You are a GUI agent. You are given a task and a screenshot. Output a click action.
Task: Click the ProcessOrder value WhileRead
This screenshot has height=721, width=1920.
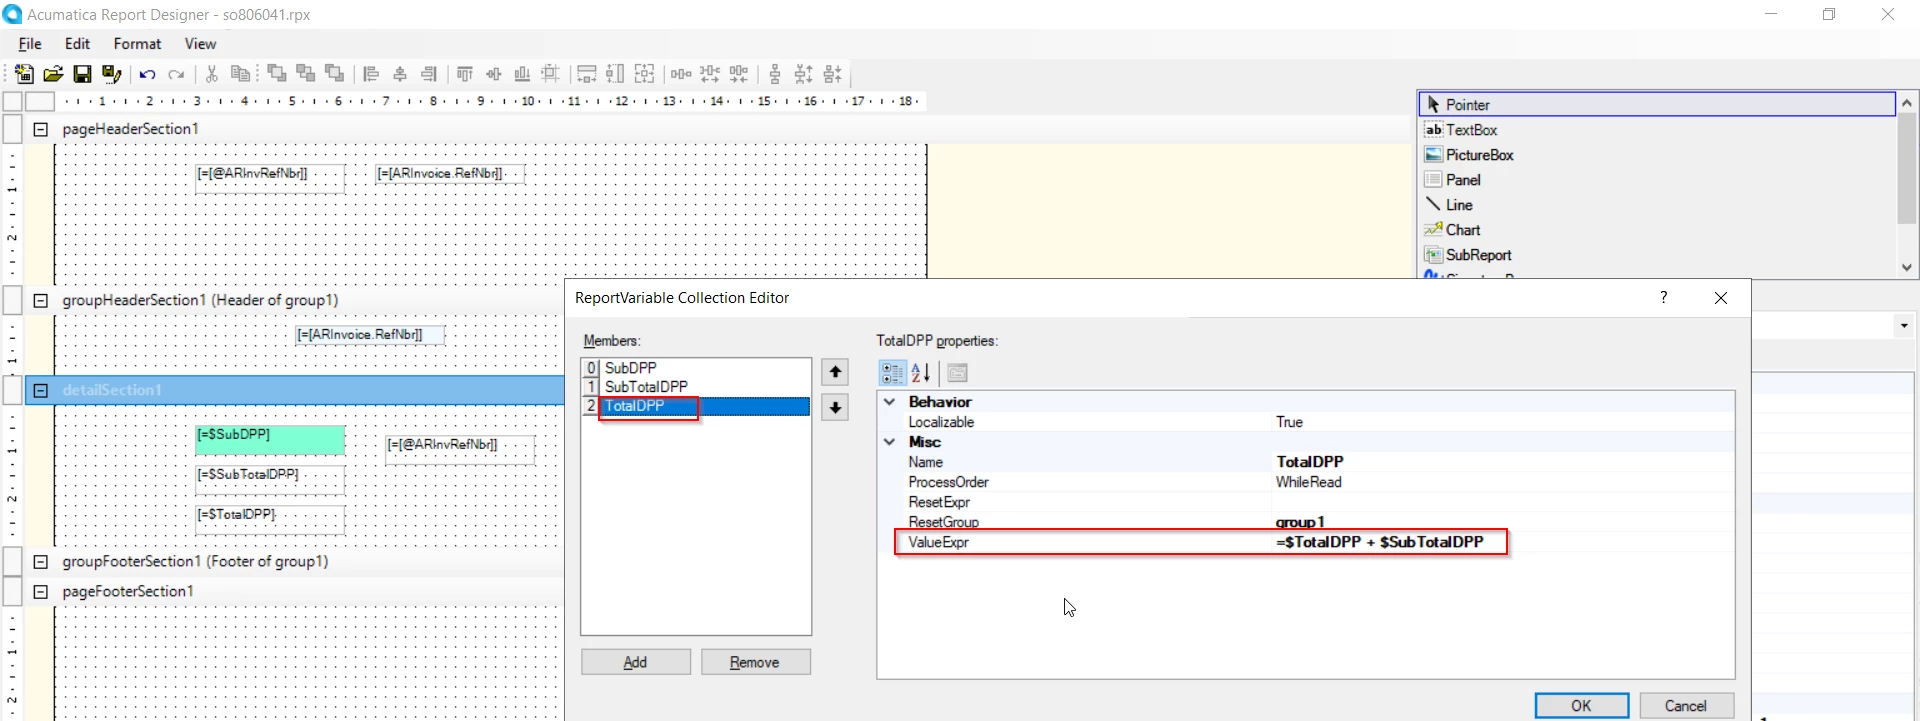pos(1503,482)
